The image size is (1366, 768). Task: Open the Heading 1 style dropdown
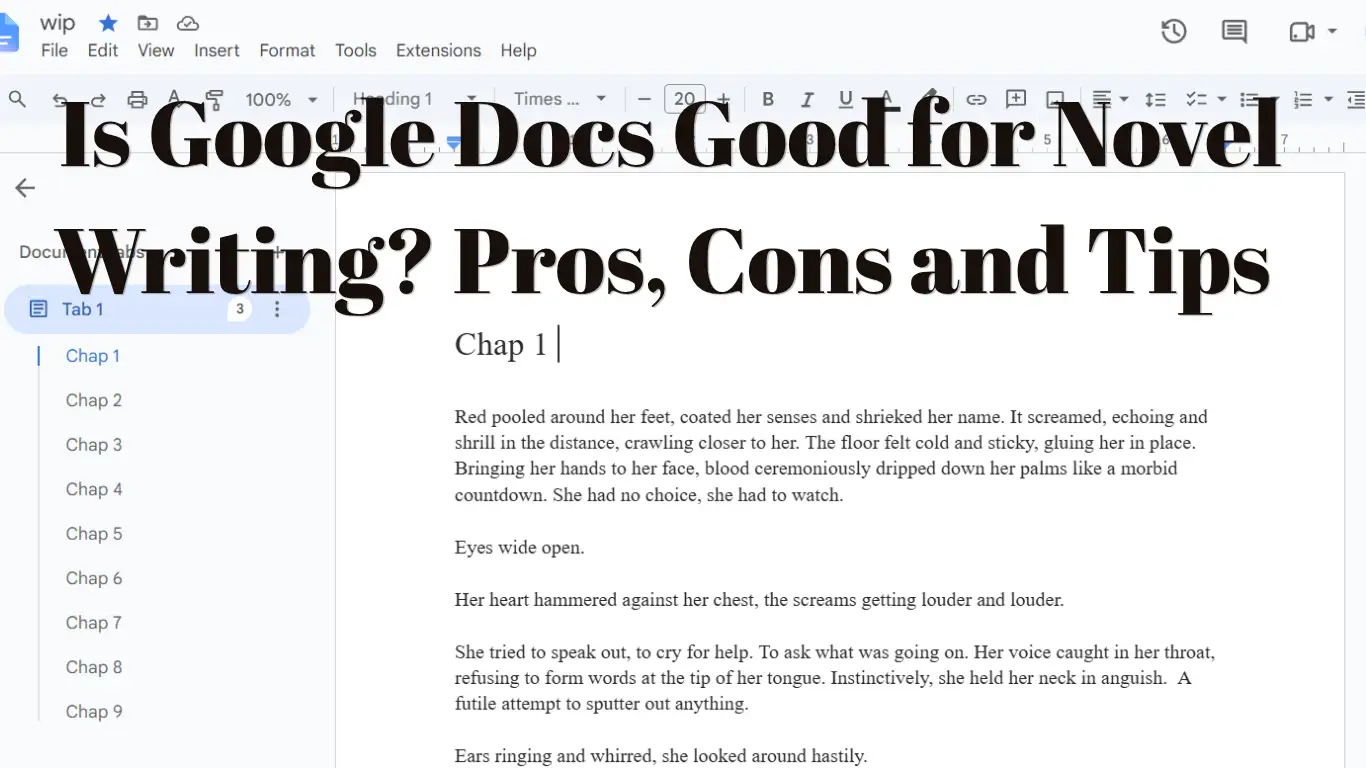[x=414, y=99]
